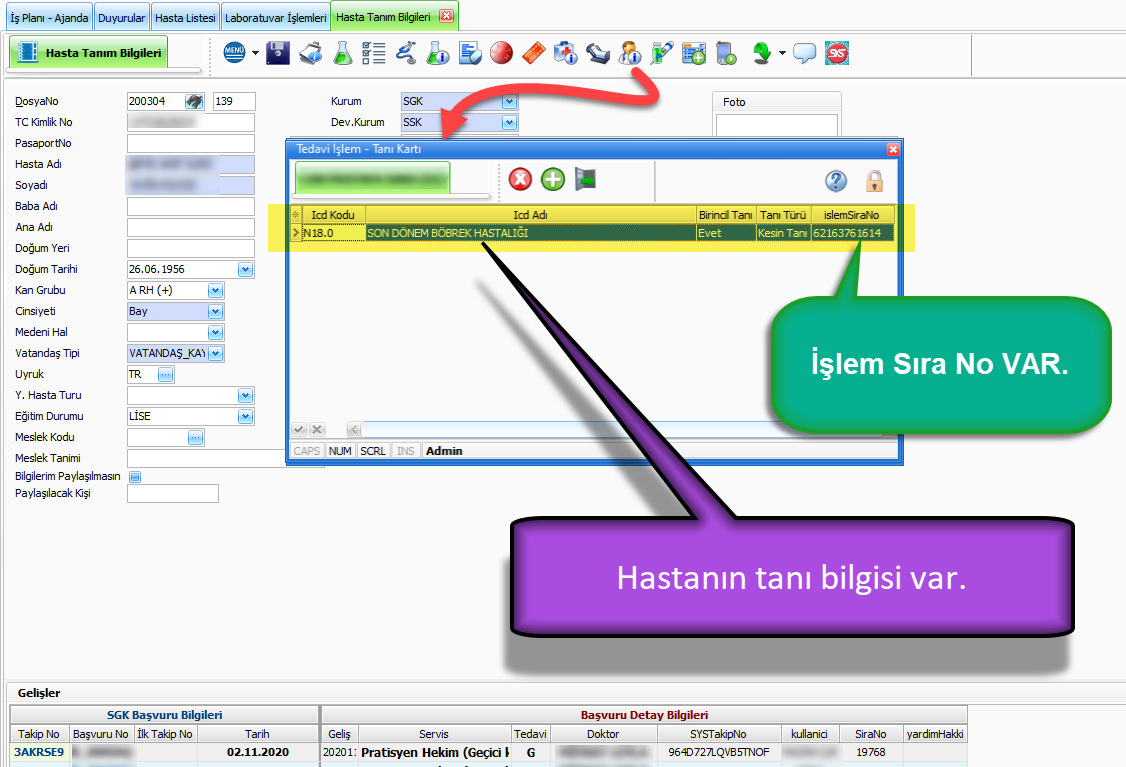The width and height of the screenshot is (1126, 767).
Task: Click the exit door icon in Tanı Kartı
Action: click(585, 179)
